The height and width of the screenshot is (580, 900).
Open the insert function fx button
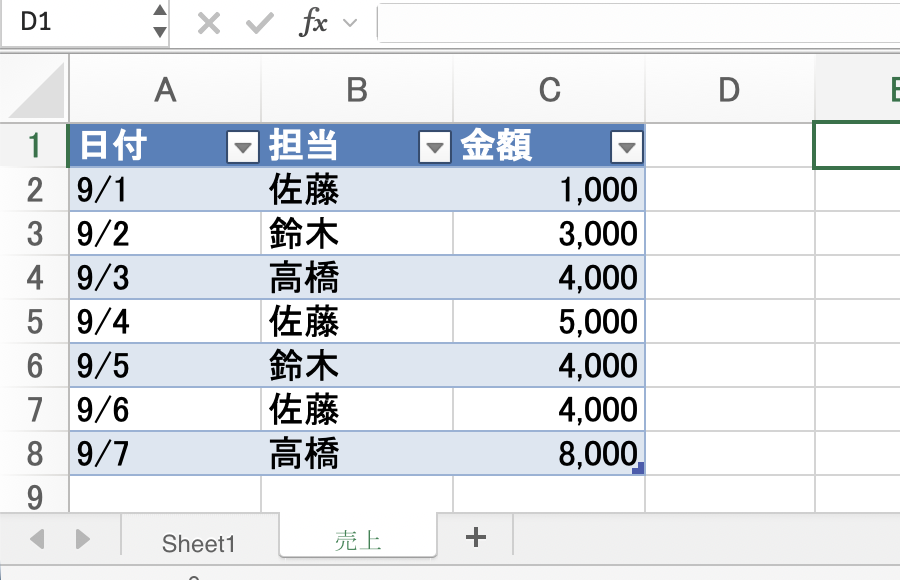(x=313, y=22)
